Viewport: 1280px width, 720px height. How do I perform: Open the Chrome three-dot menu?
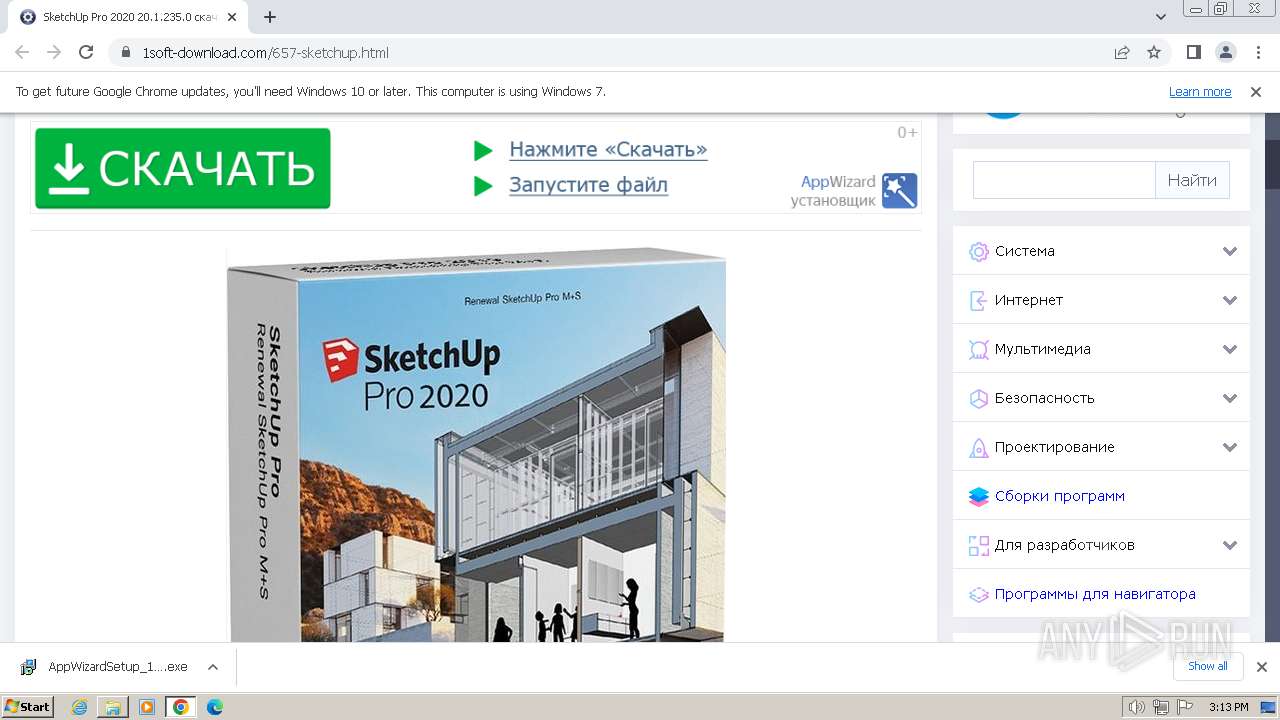[x=1257, y=53]
